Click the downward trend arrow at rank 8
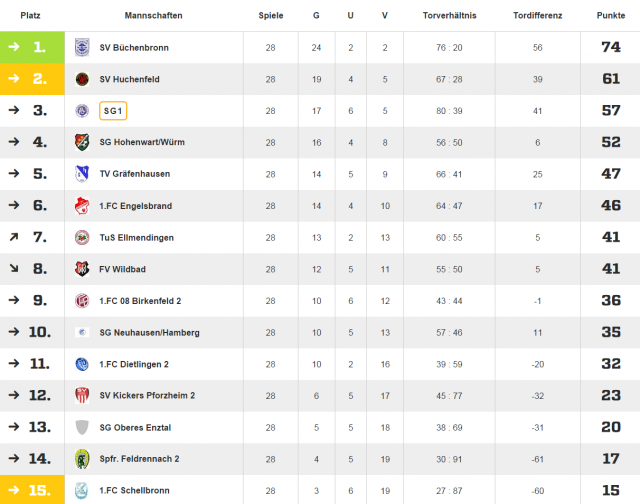The height and width of the screenshot is (504, 640). click(x=14, y=268)
